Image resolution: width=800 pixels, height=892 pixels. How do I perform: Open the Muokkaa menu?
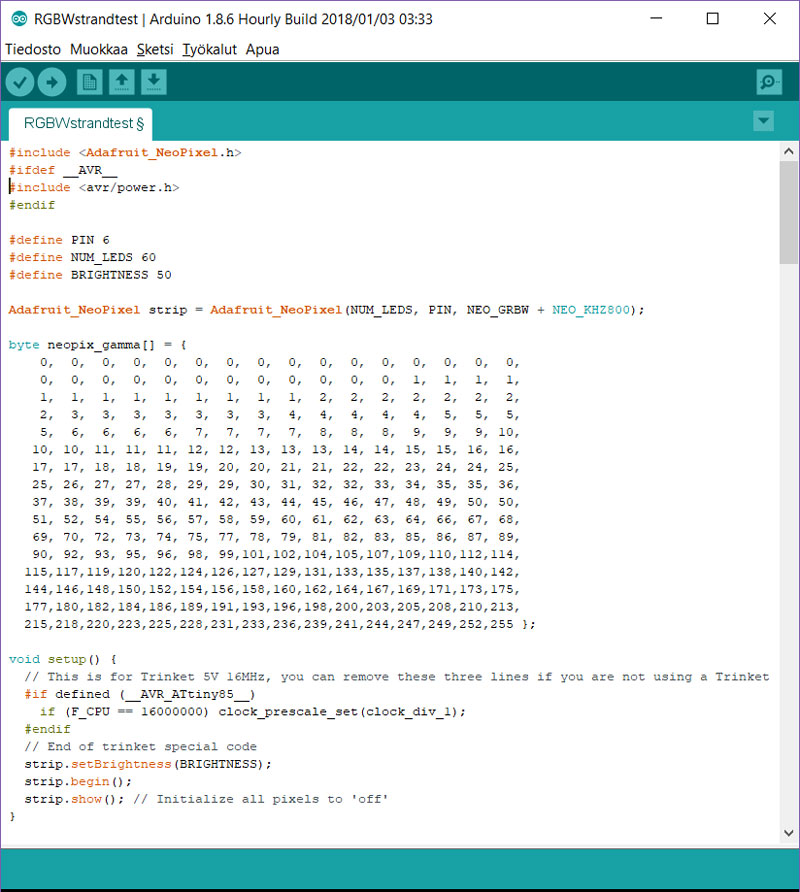click(x=98, y=49)
